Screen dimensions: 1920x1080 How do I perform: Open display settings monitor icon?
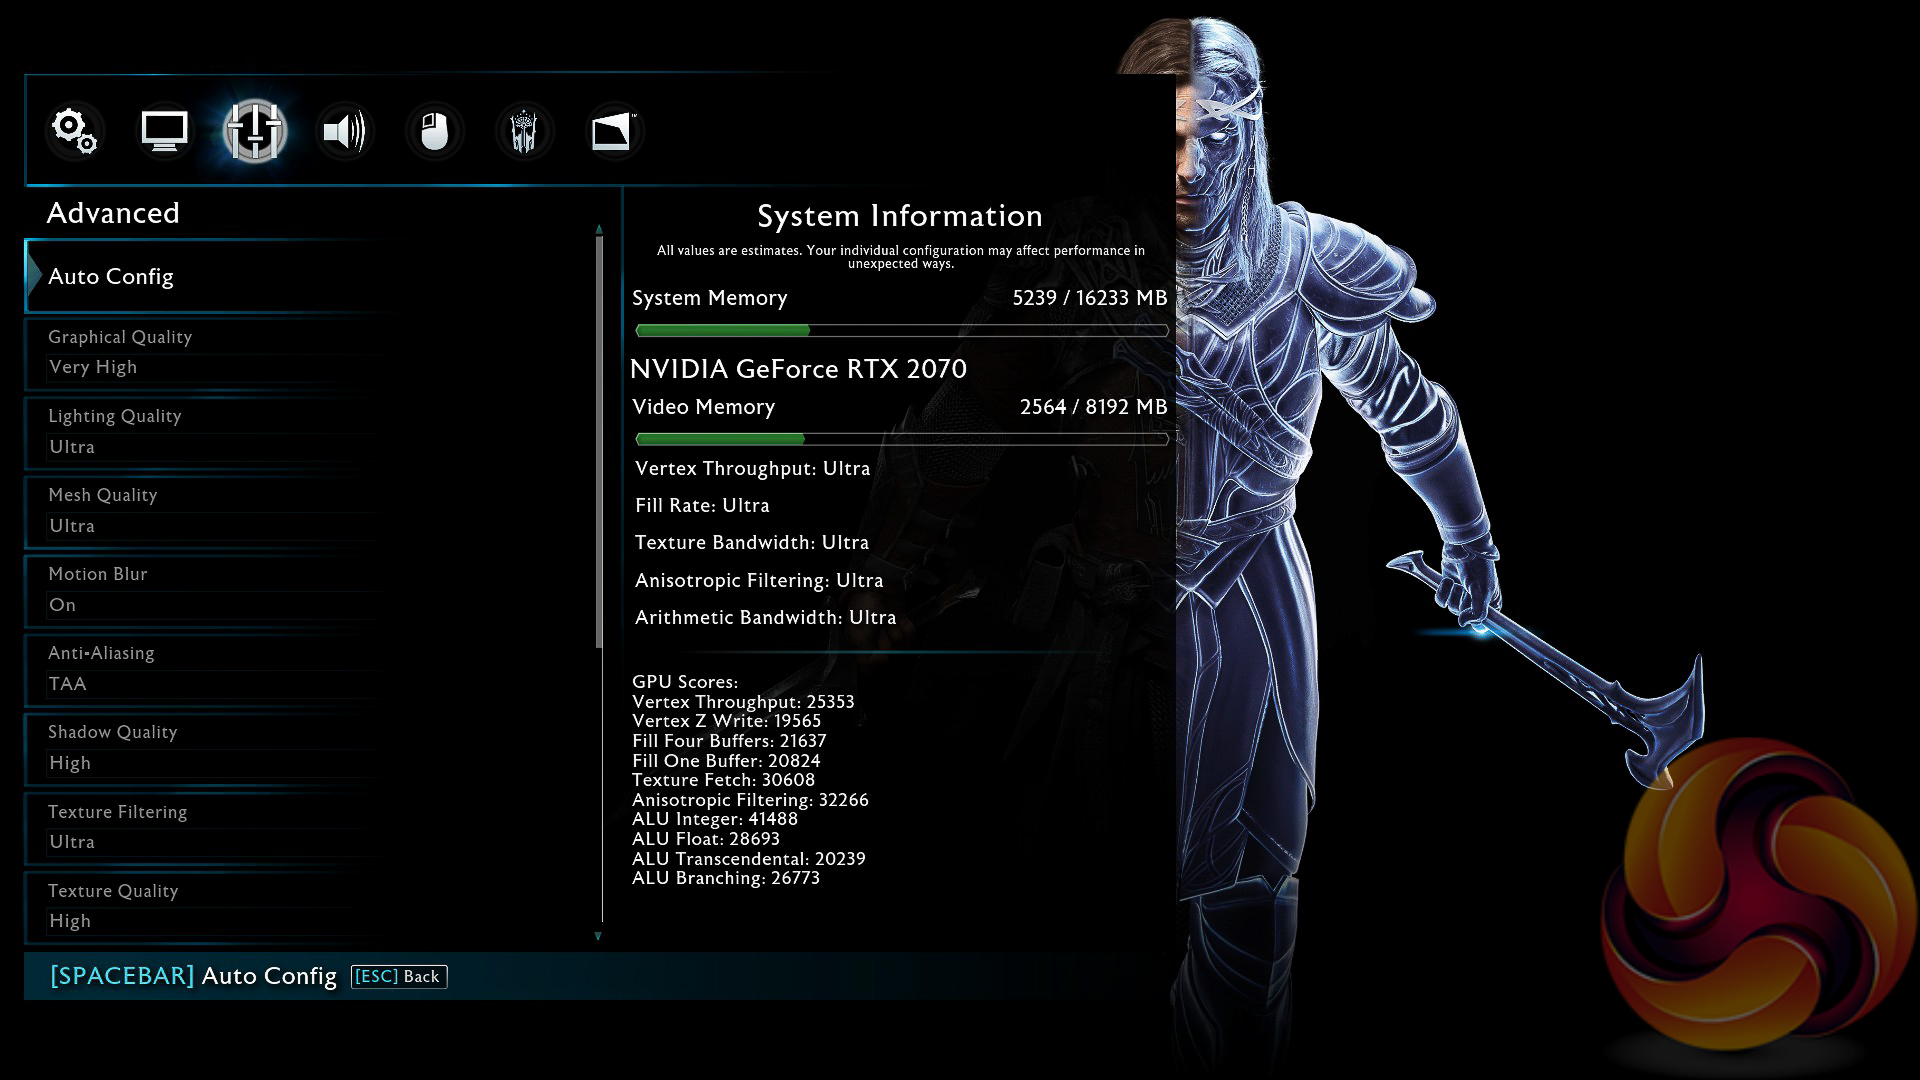tap(164, 131)
